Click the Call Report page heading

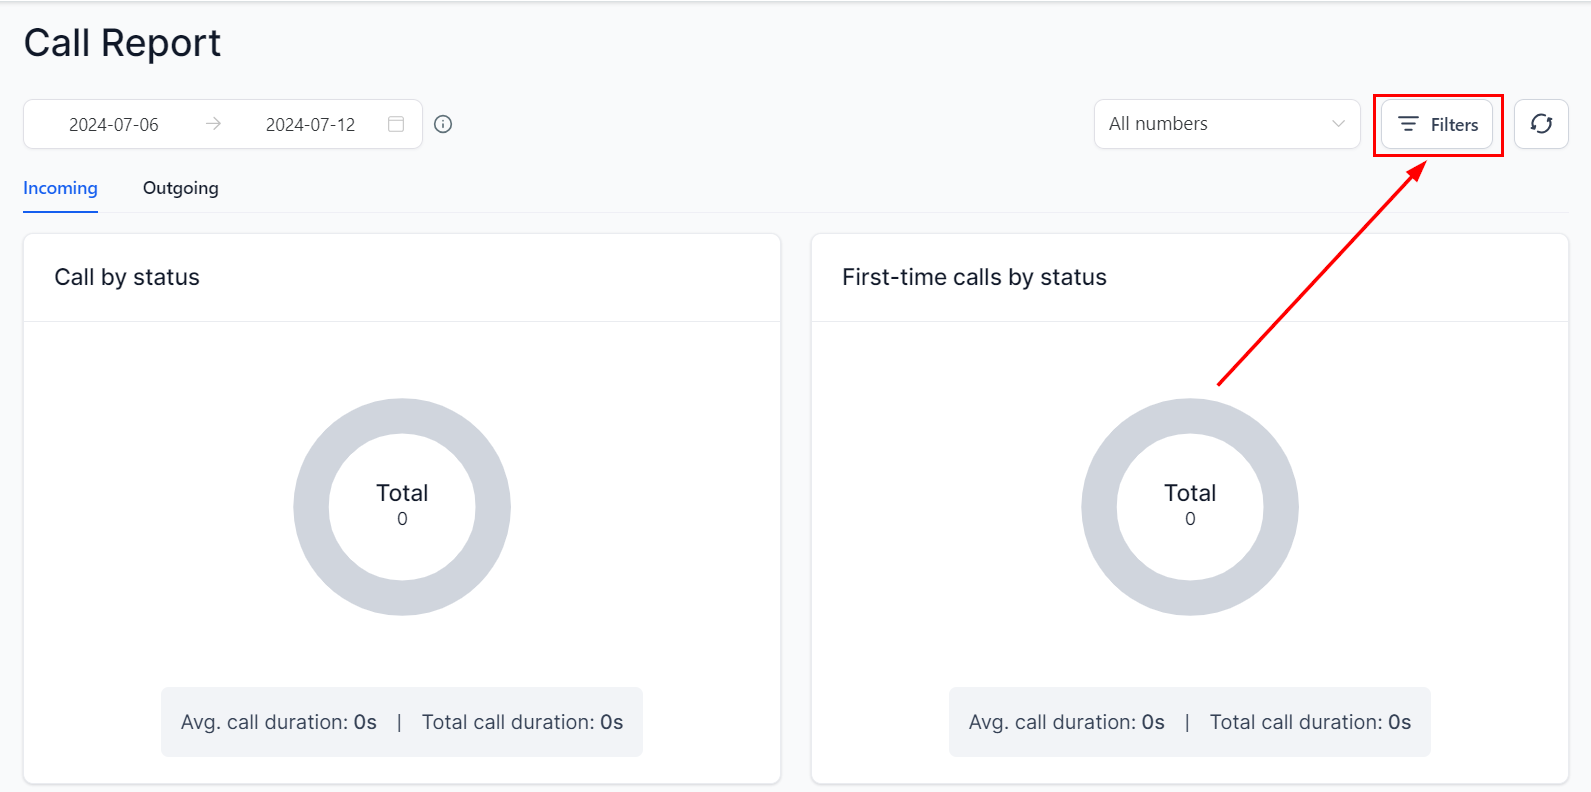pos(122,43)
